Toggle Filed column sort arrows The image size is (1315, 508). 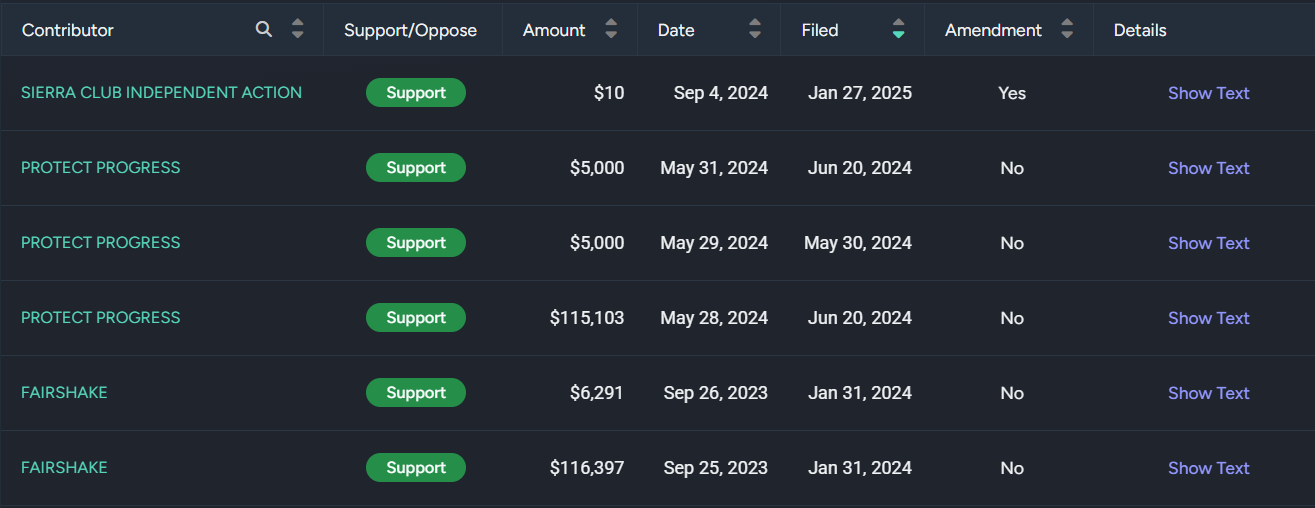point(898,30)
